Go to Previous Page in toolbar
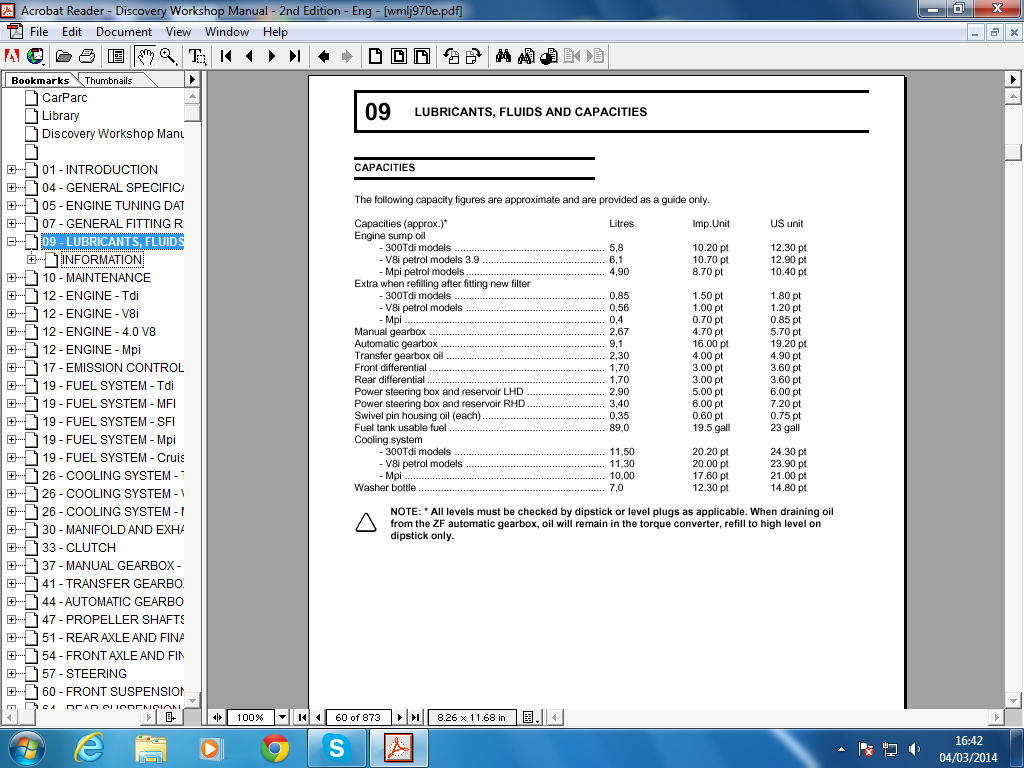 pyautogui.click(x=249, y=56)
